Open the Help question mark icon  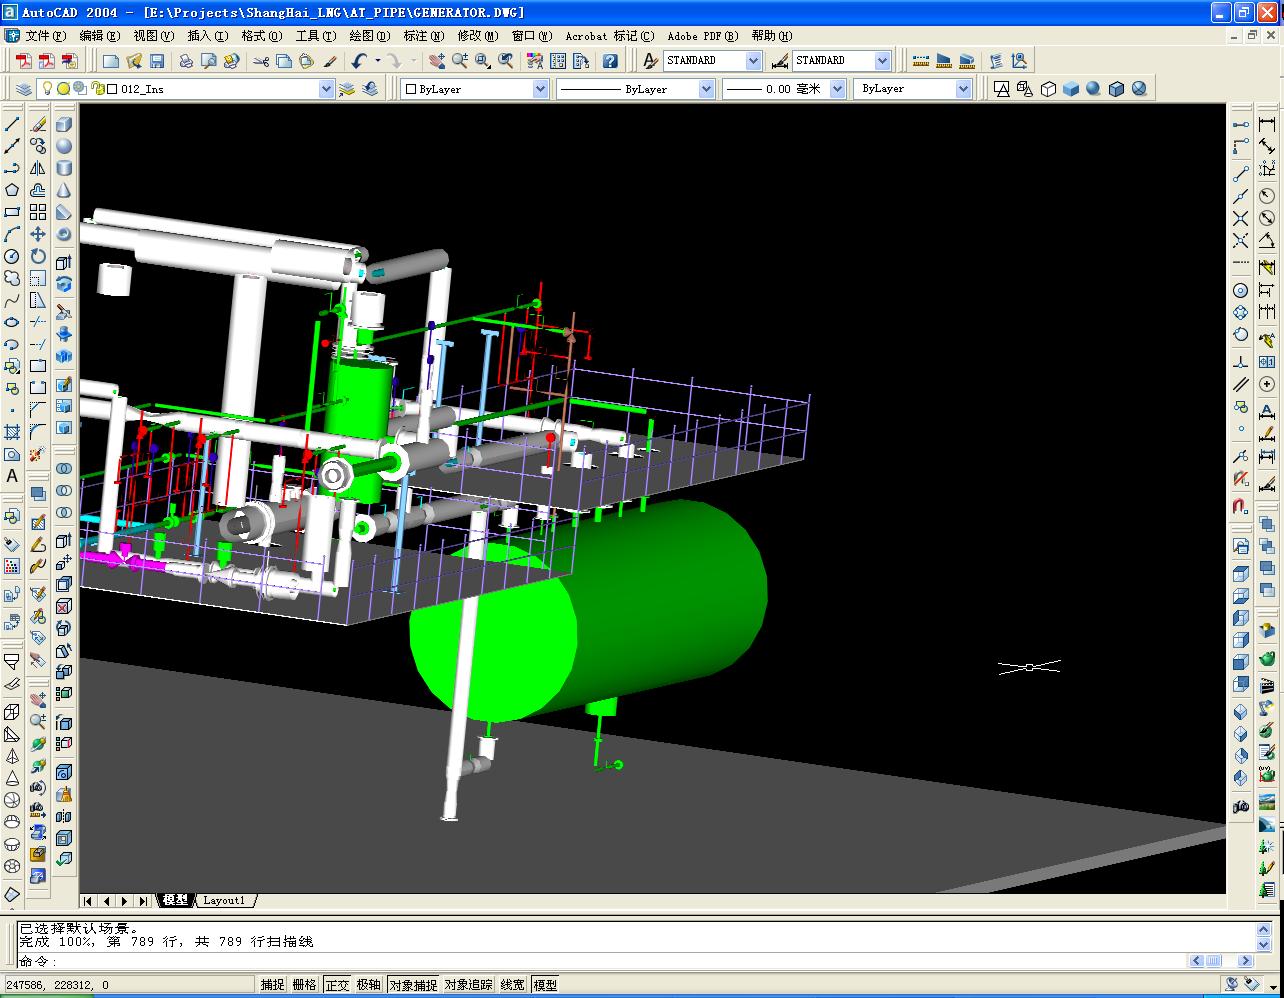click(610, 61)
